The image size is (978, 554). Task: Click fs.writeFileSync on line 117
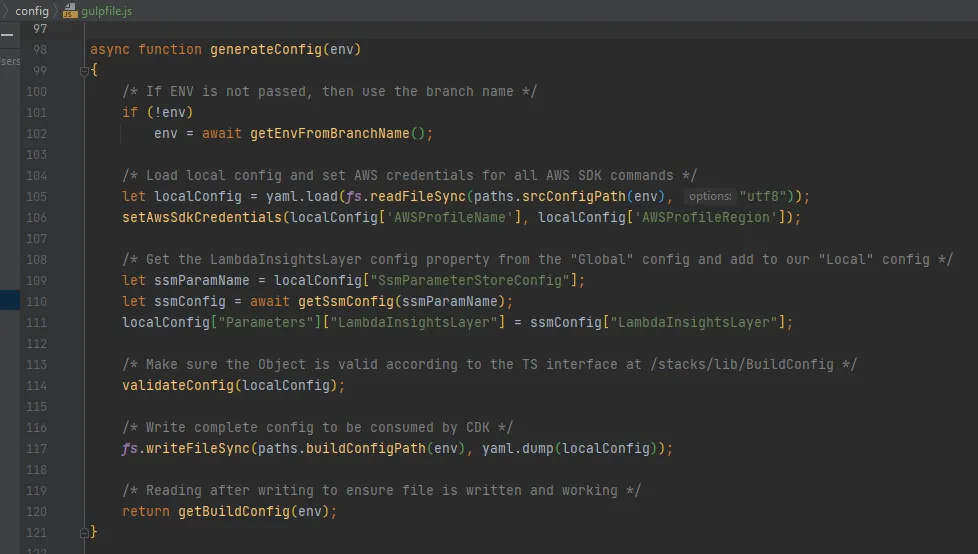coord(186,448)
